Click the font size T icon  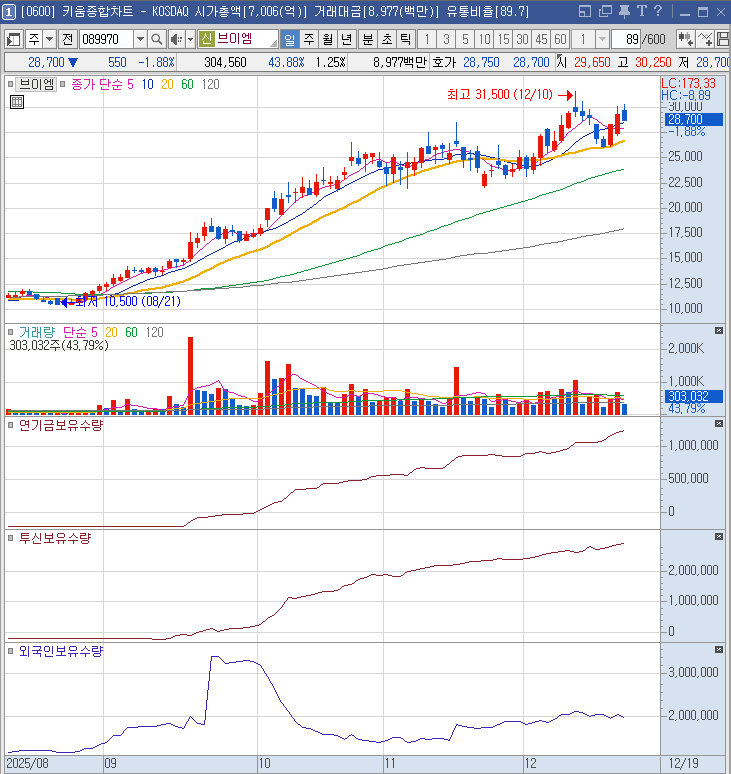(641, 11)
